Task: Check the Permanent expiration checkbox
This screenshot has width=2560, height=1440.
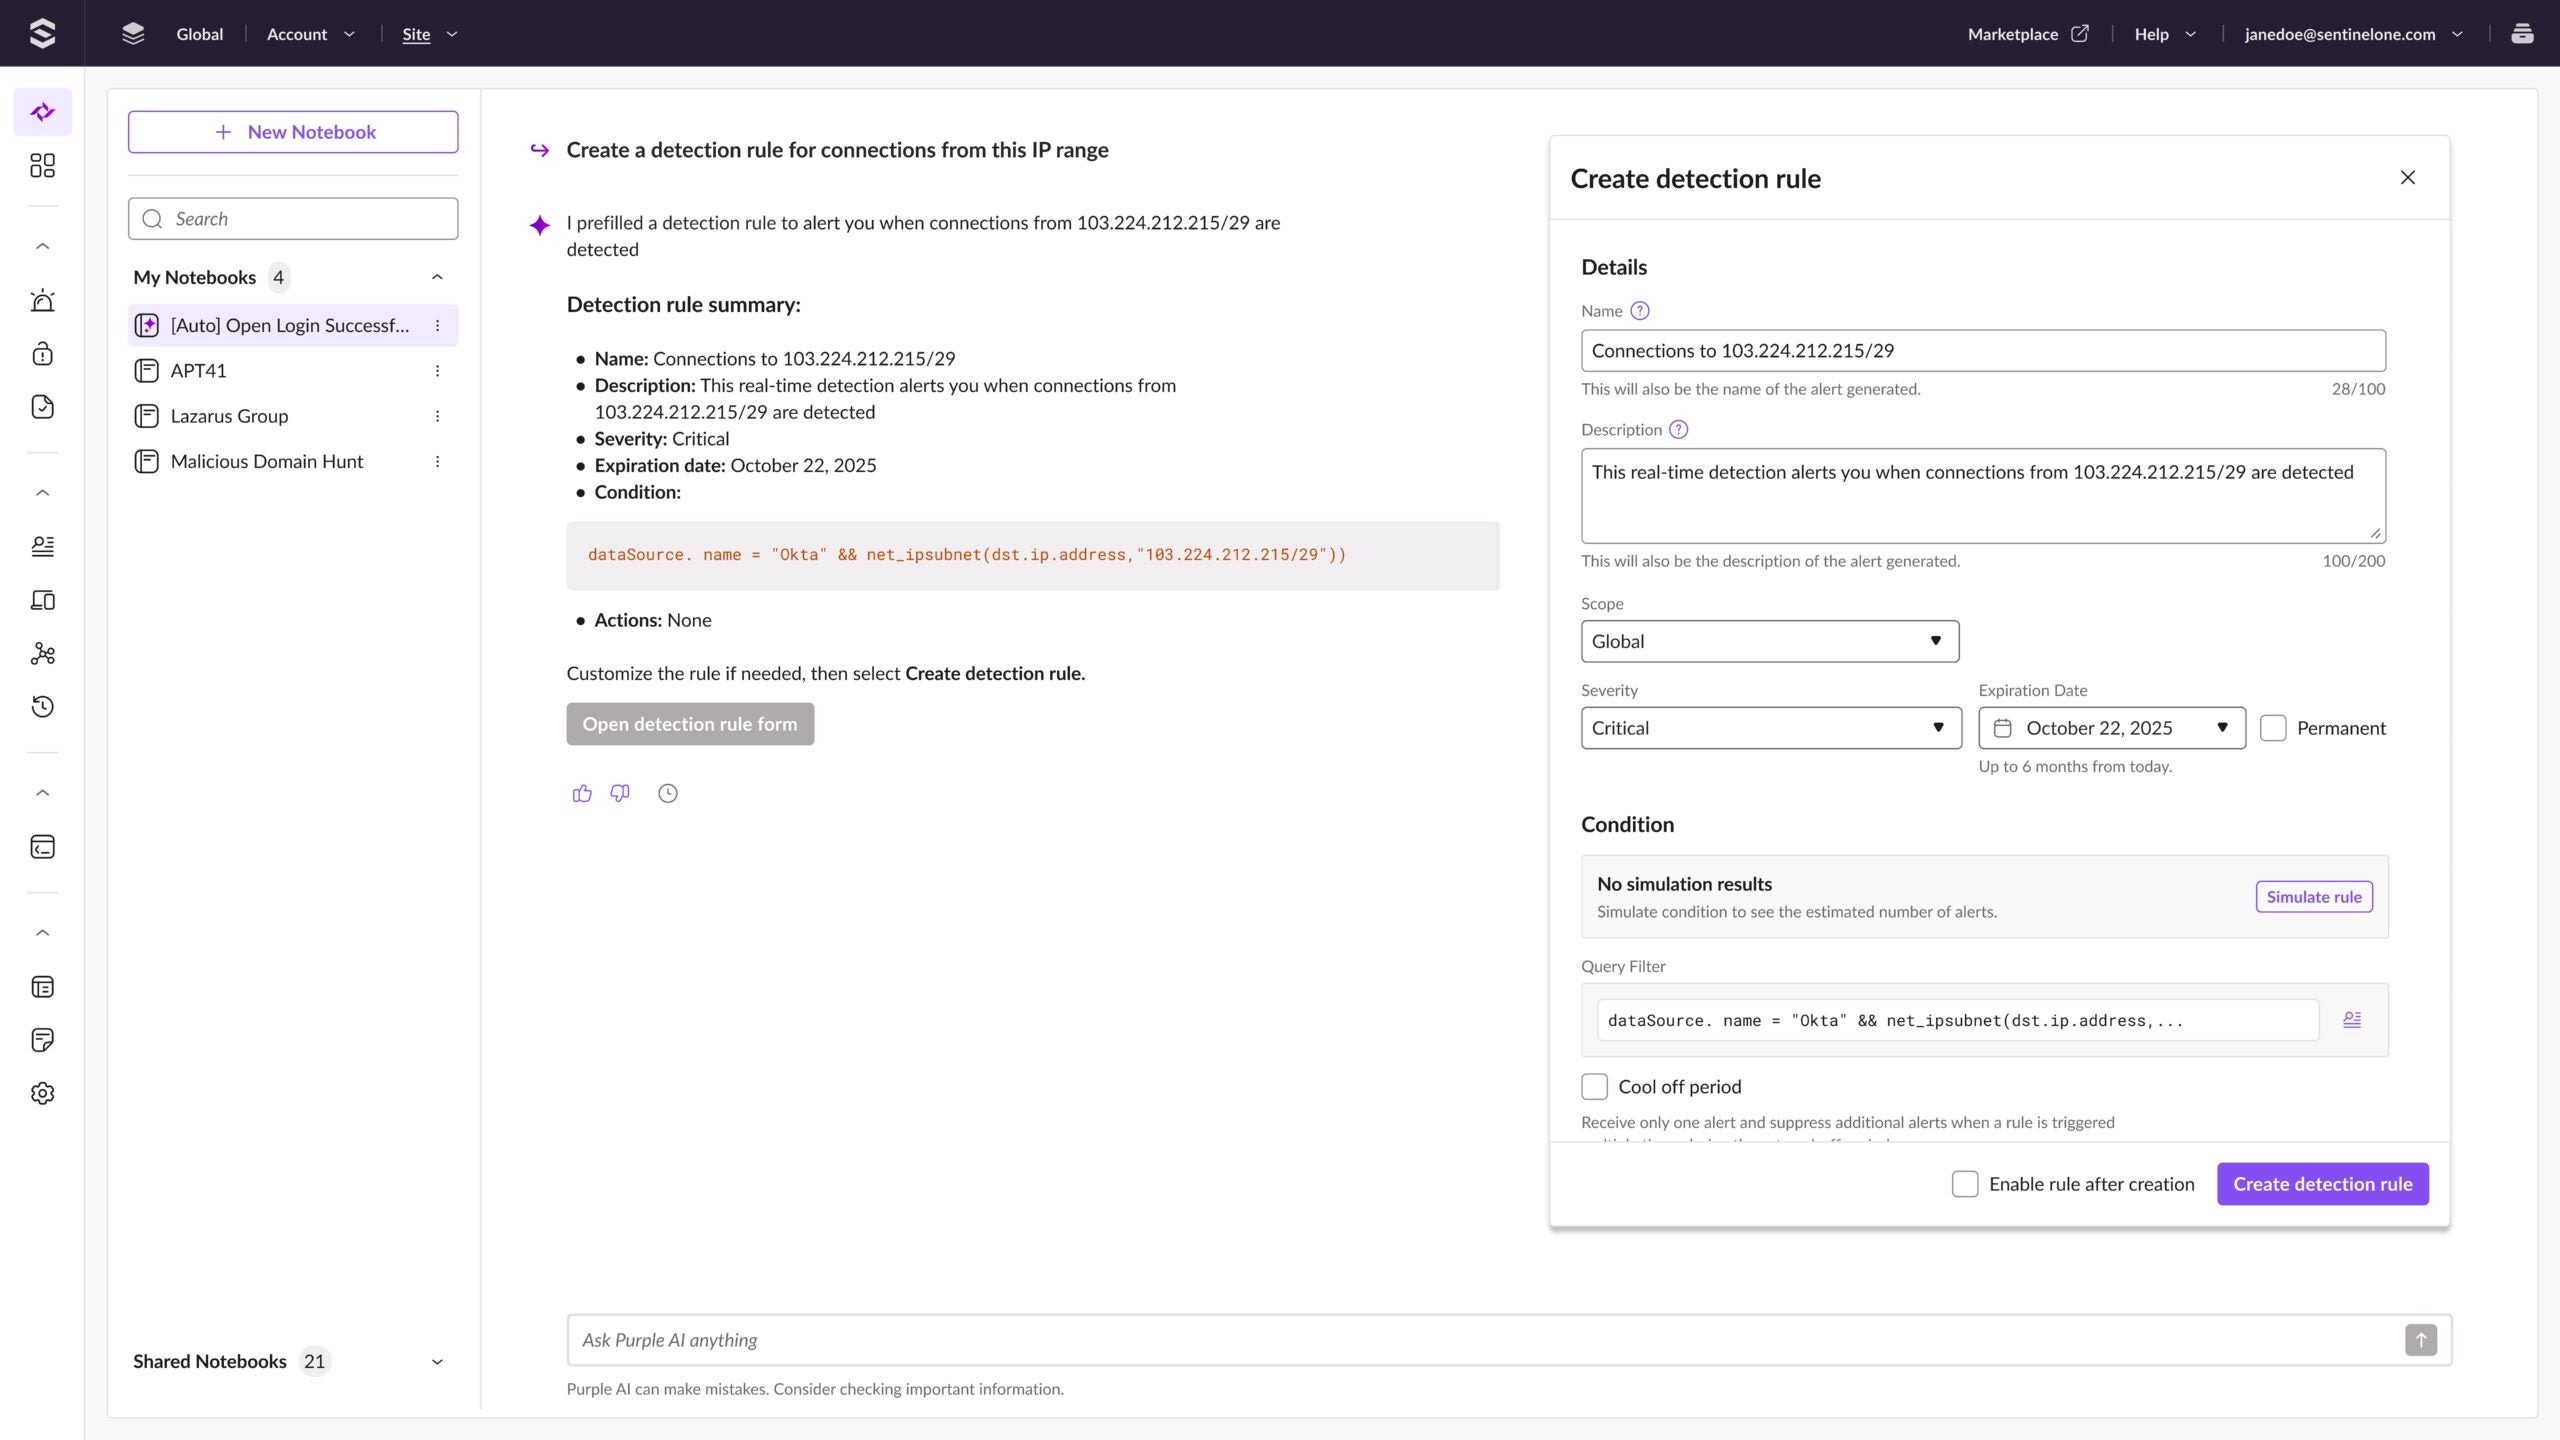Action: click(x=2273, y=728)
